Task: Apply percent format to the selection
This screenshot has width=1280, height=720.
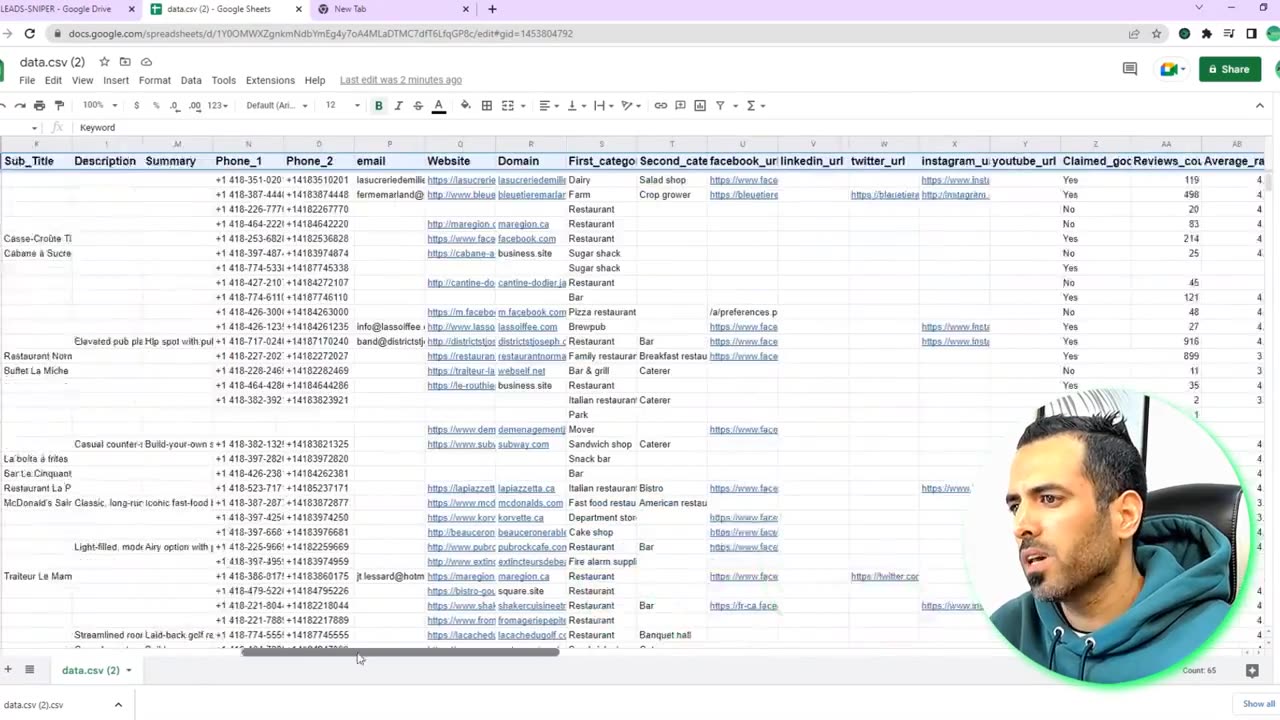Action: [155, 105]
